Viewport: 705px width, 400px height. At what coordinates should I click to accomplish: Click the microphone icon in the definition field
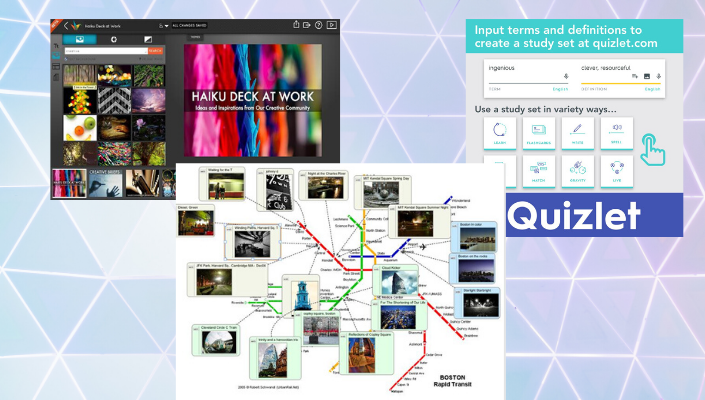[658, 76]
